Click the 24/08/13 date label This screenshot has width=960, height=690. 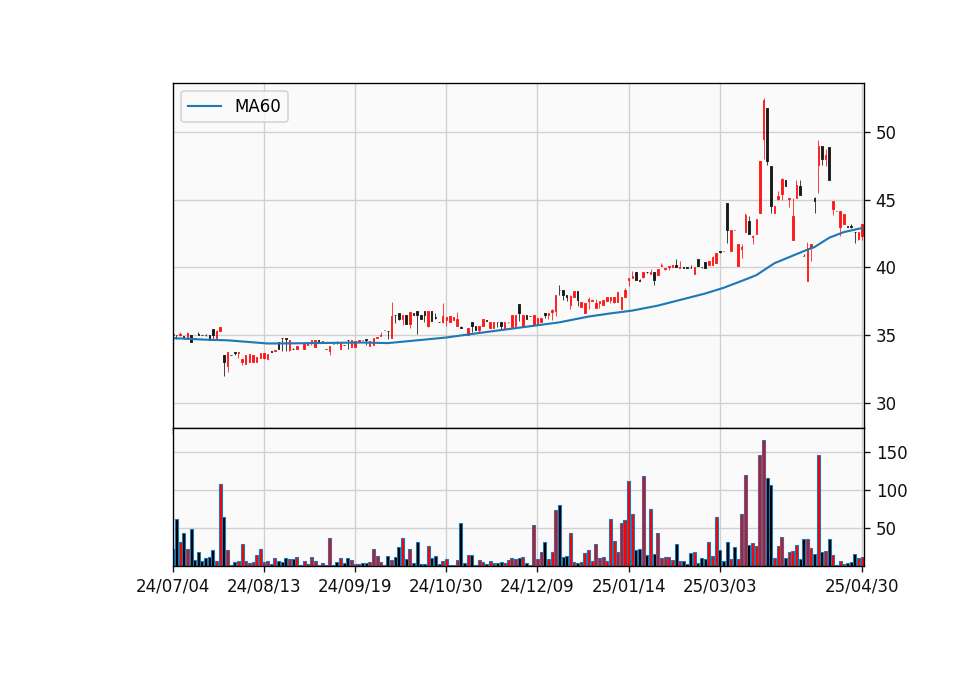(264, 586)
